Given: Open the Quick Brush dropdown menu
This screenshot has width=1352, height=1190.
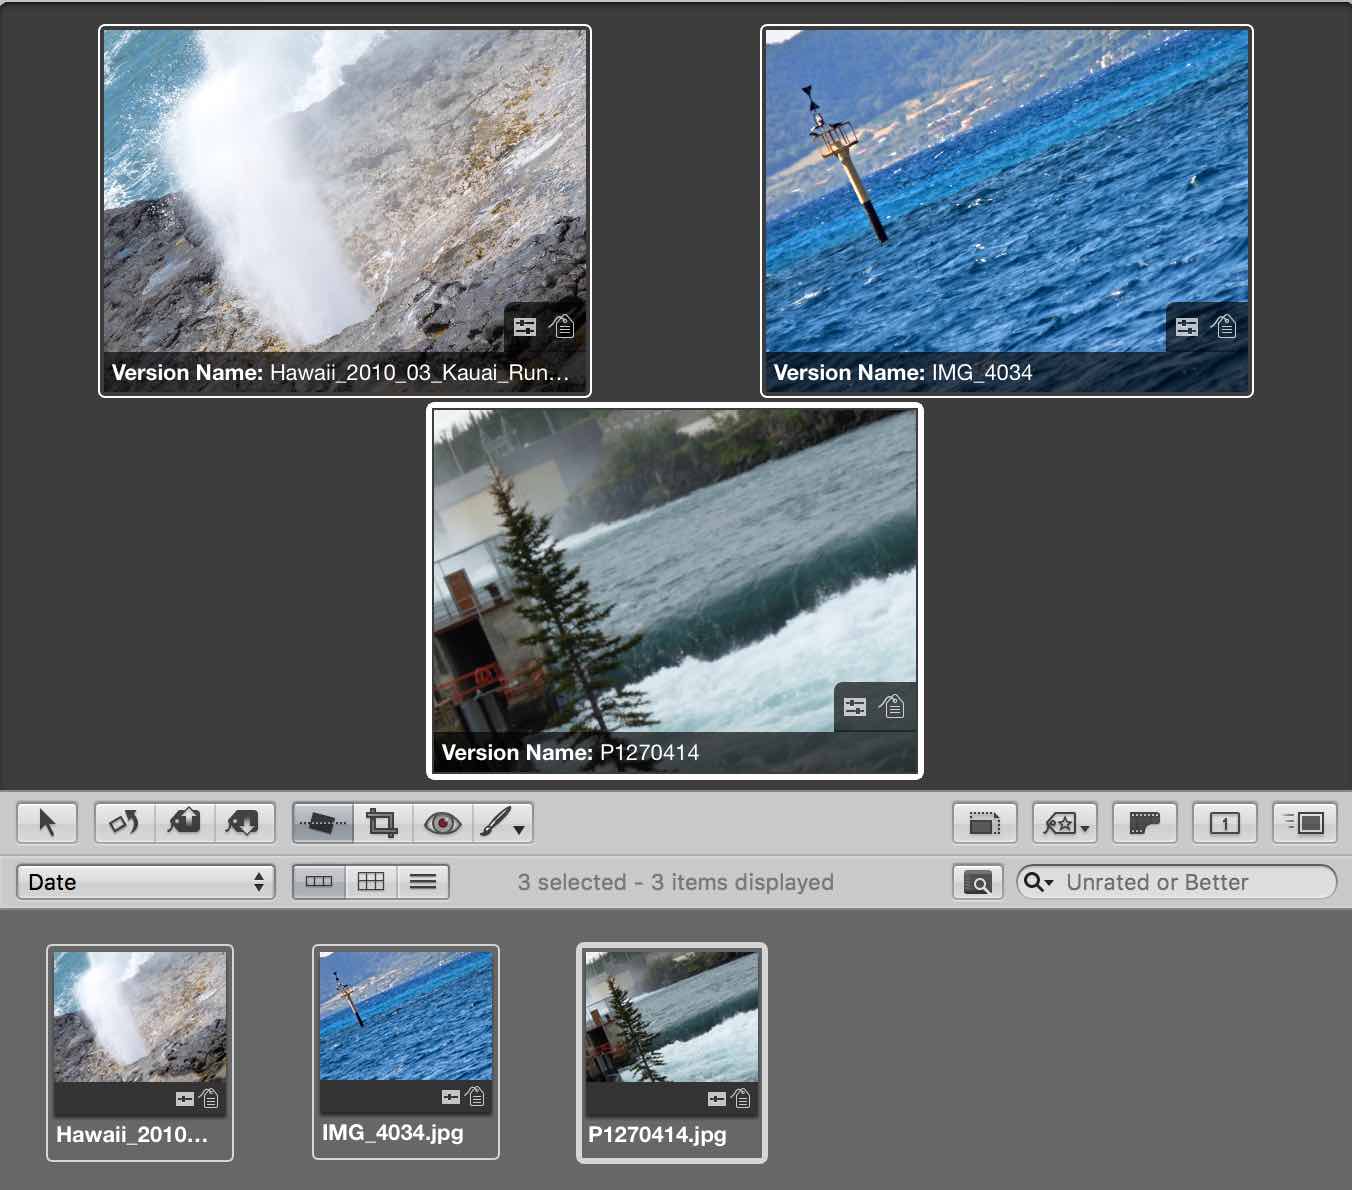Looking at the screenshot, I should pyautogui.click(x=503, y=823).
